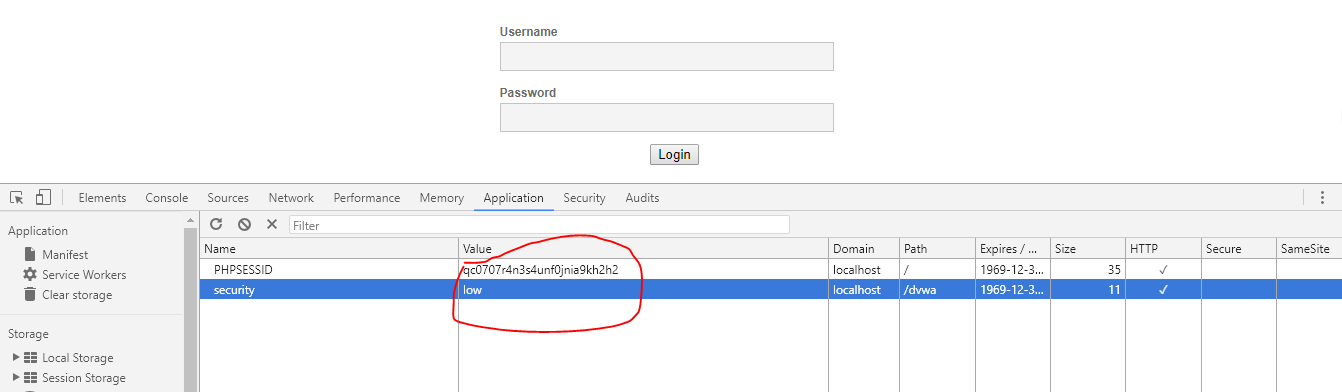The width and height of the screenshot is (1342, 392).
Task: Toggle the device toolbar icon
Action: [43, 198]
